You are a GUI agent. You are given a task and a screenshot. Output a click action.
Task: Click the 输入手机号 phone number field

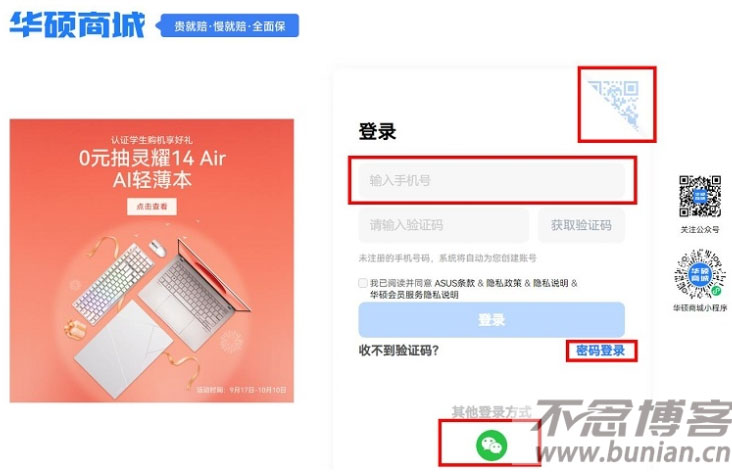pos(491,180)
